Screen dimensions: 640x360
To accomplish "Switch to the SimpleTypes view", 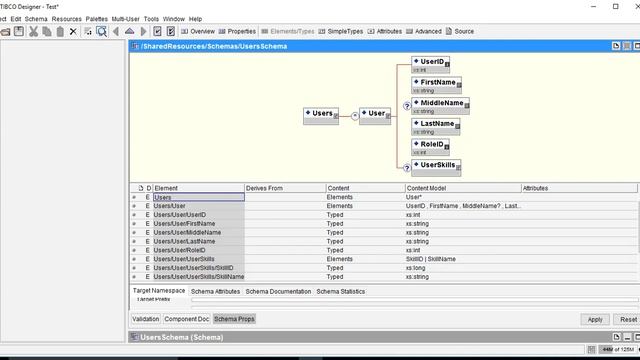I will pos(341,31).
